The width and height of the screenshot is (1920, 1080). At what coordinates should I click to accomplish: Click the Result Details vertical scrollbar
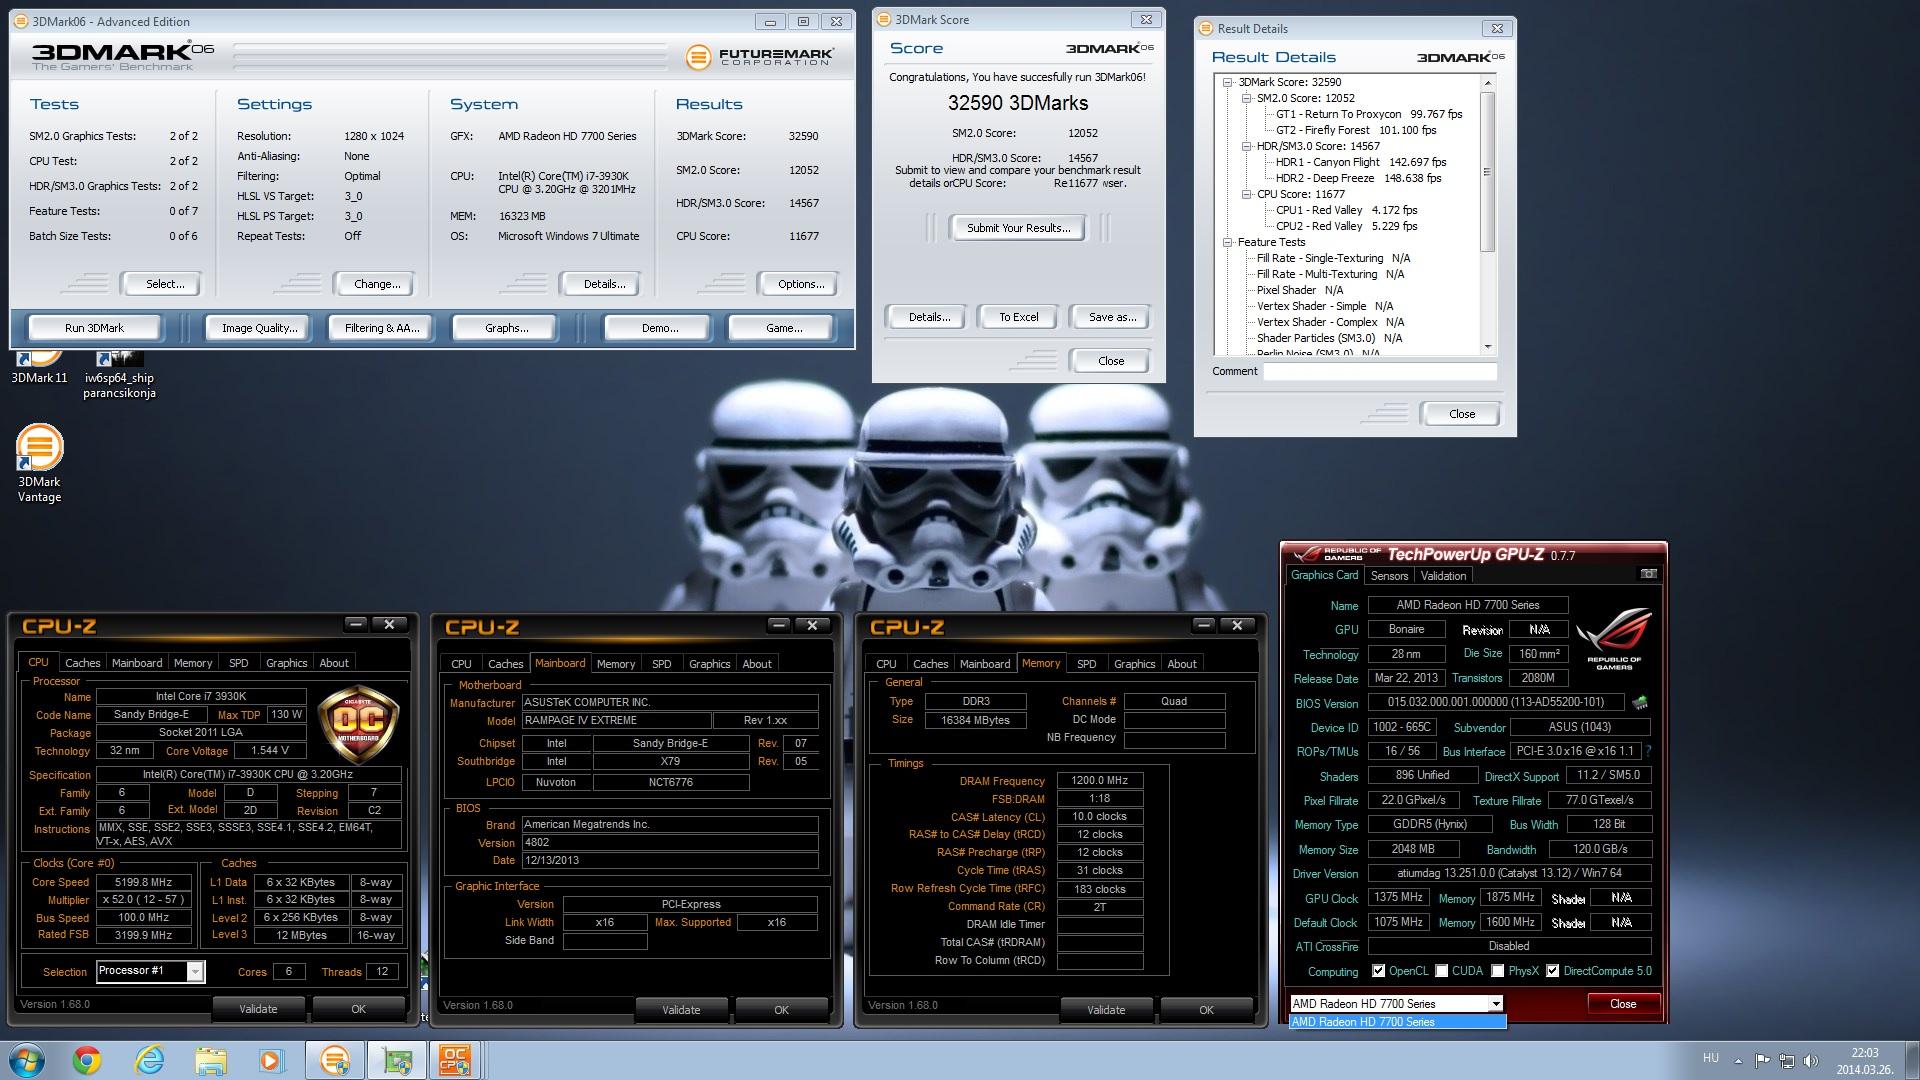point(1487,213)
